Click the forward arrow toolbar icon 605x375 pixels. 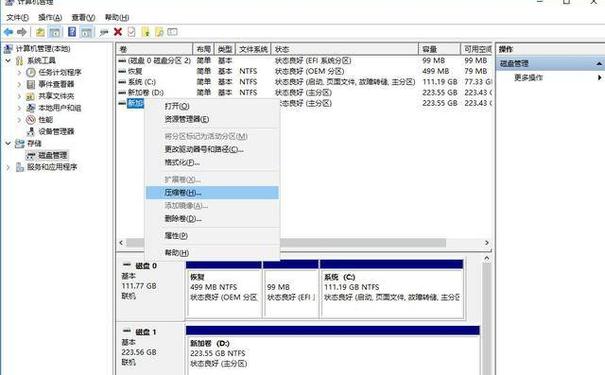(x=22, y=32)
